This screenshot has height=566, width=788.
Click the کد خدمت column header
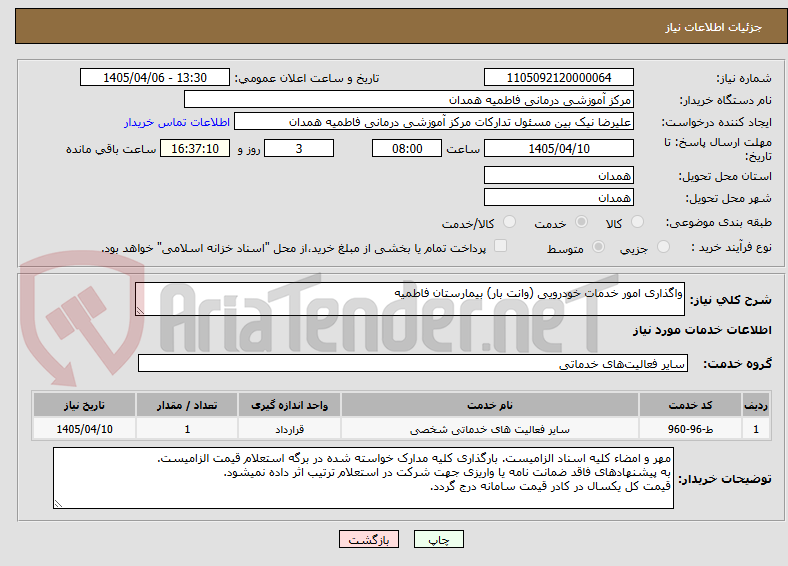691,405
